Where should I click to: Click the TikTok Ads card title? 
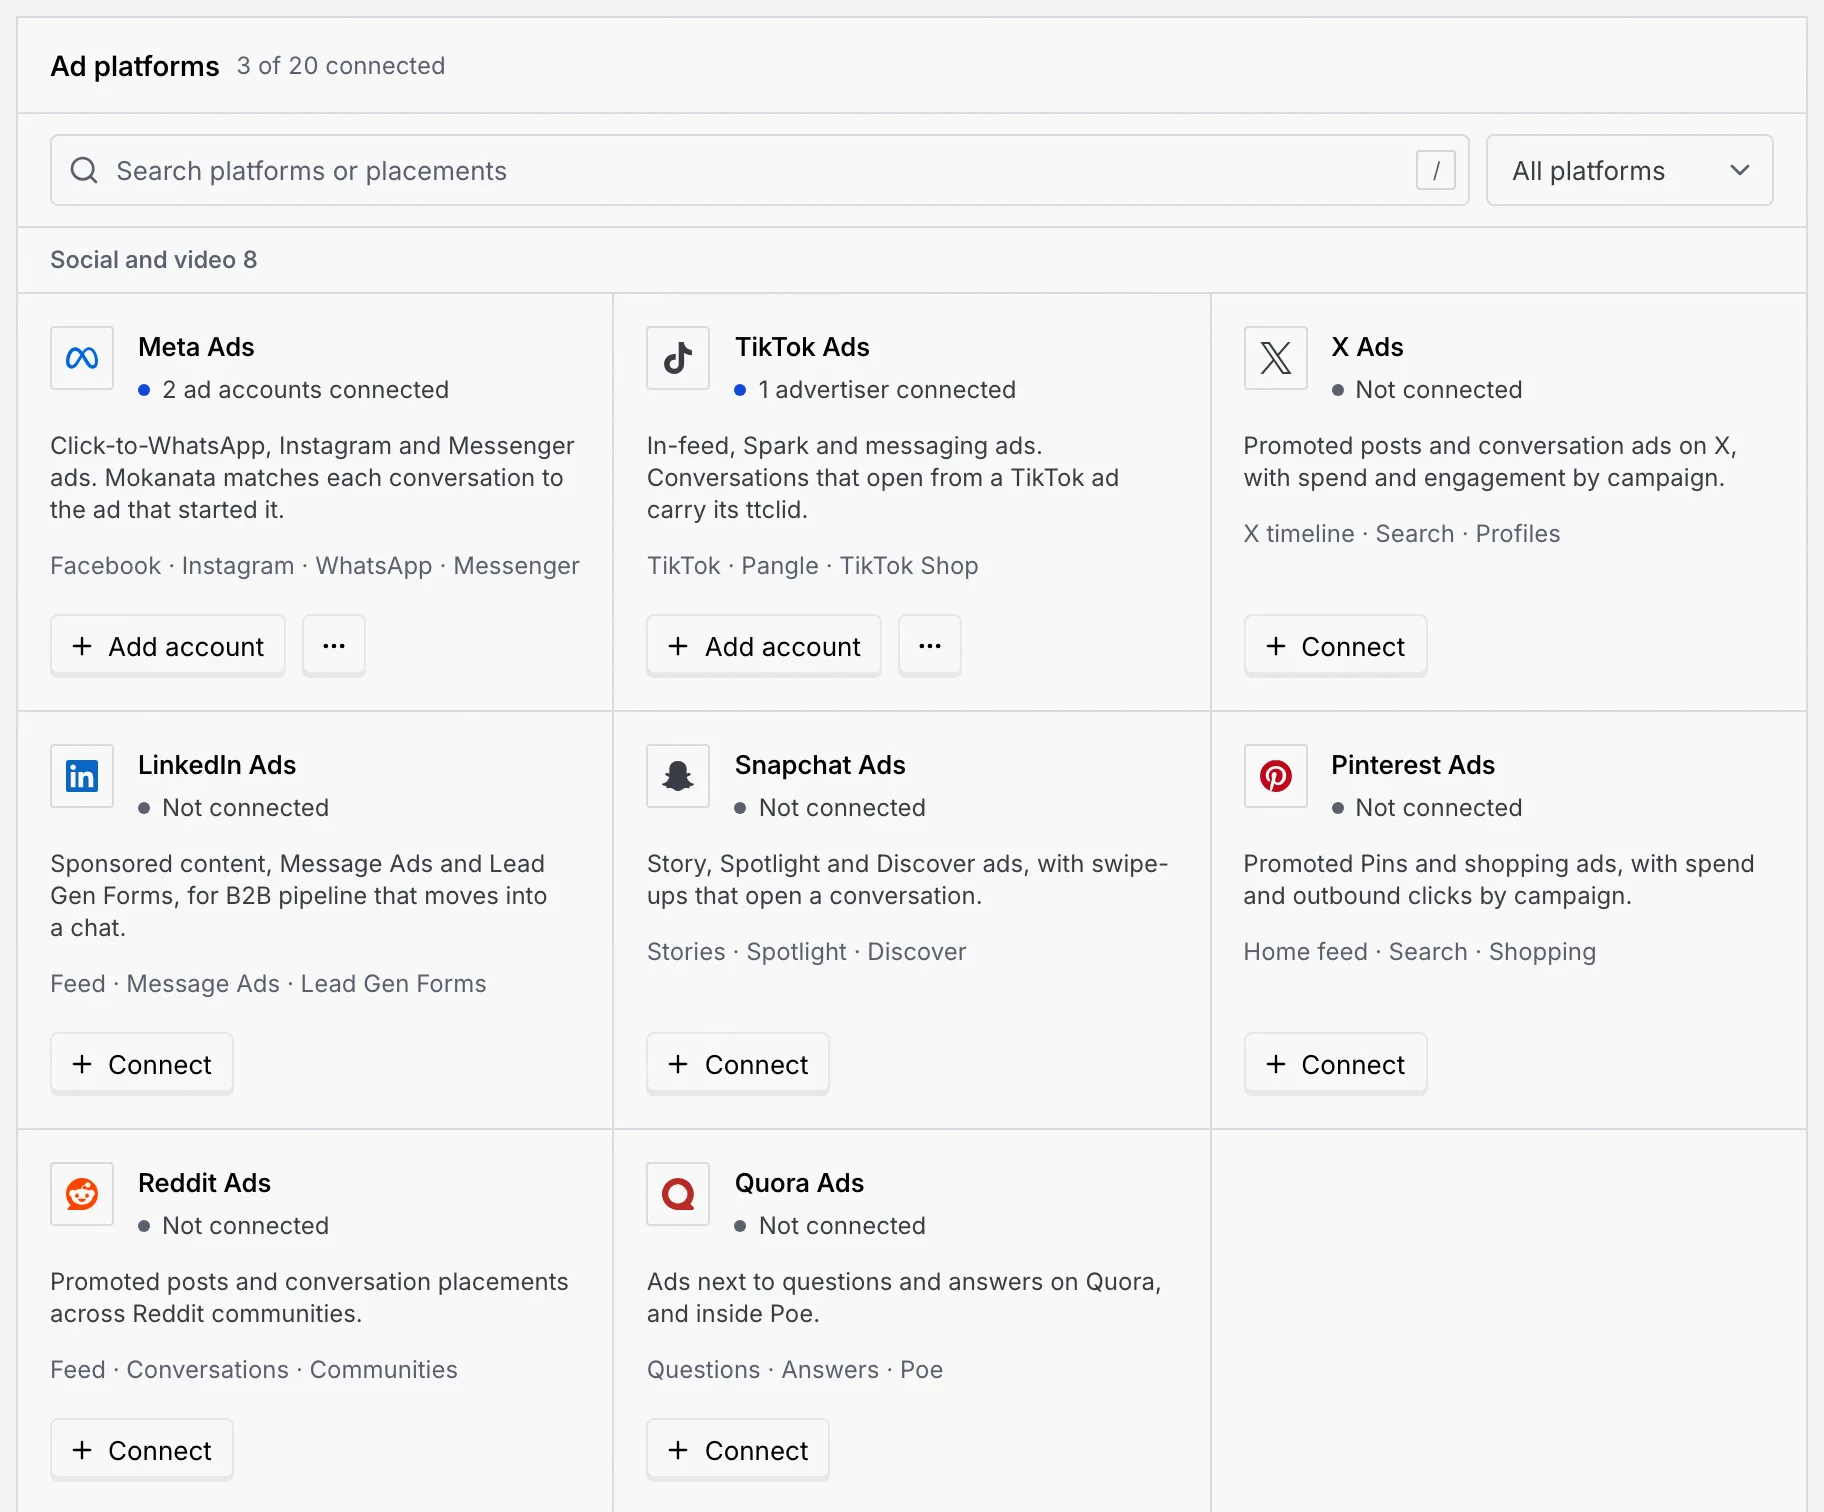(x=802, y=347)
